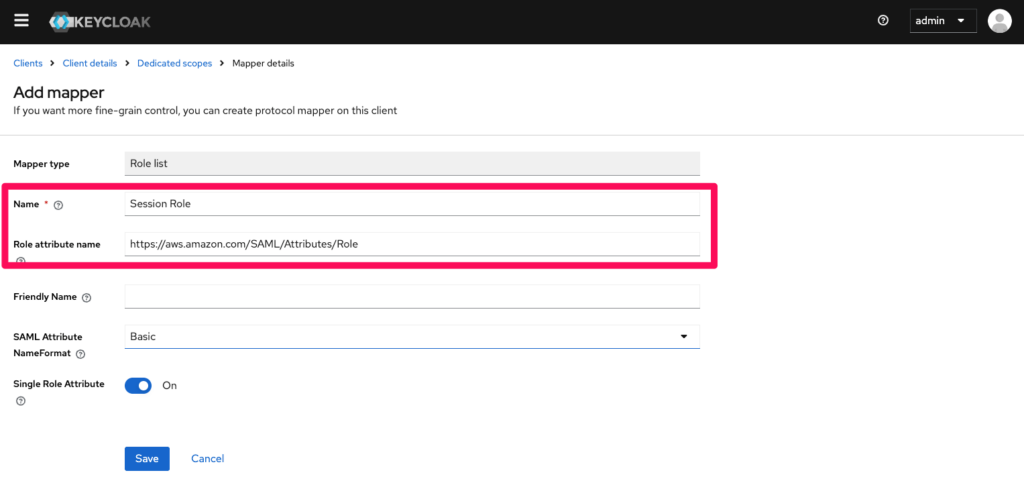Focus the Friendly Name text field
1024x487 pixels.
pos(412,297)
